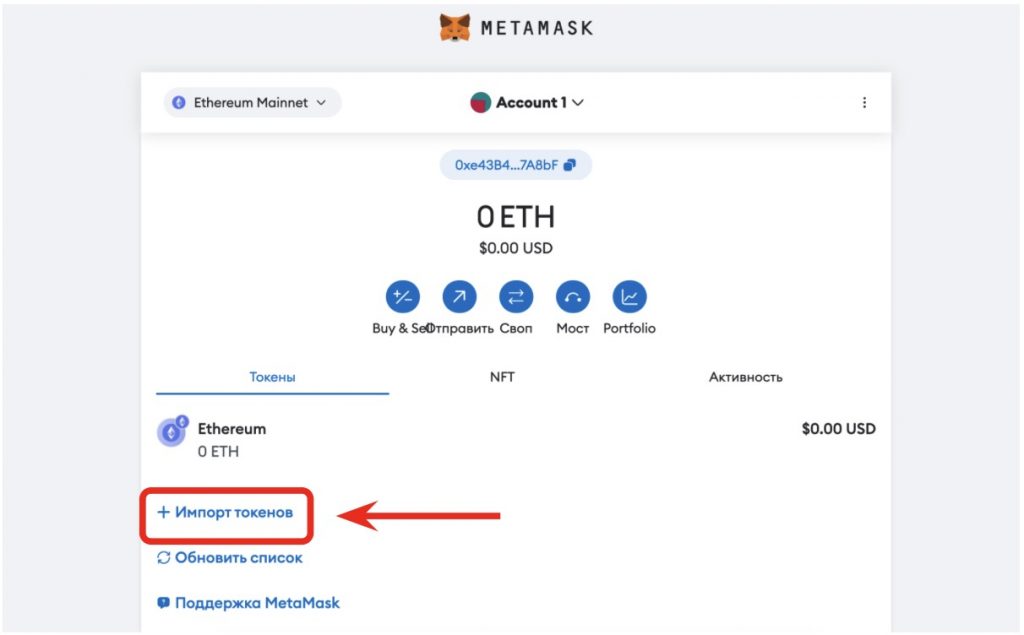Click the Ethereum token logo icon
Image resolution: width=1024 pixels, height=635 pixels.
pos(172,431)
